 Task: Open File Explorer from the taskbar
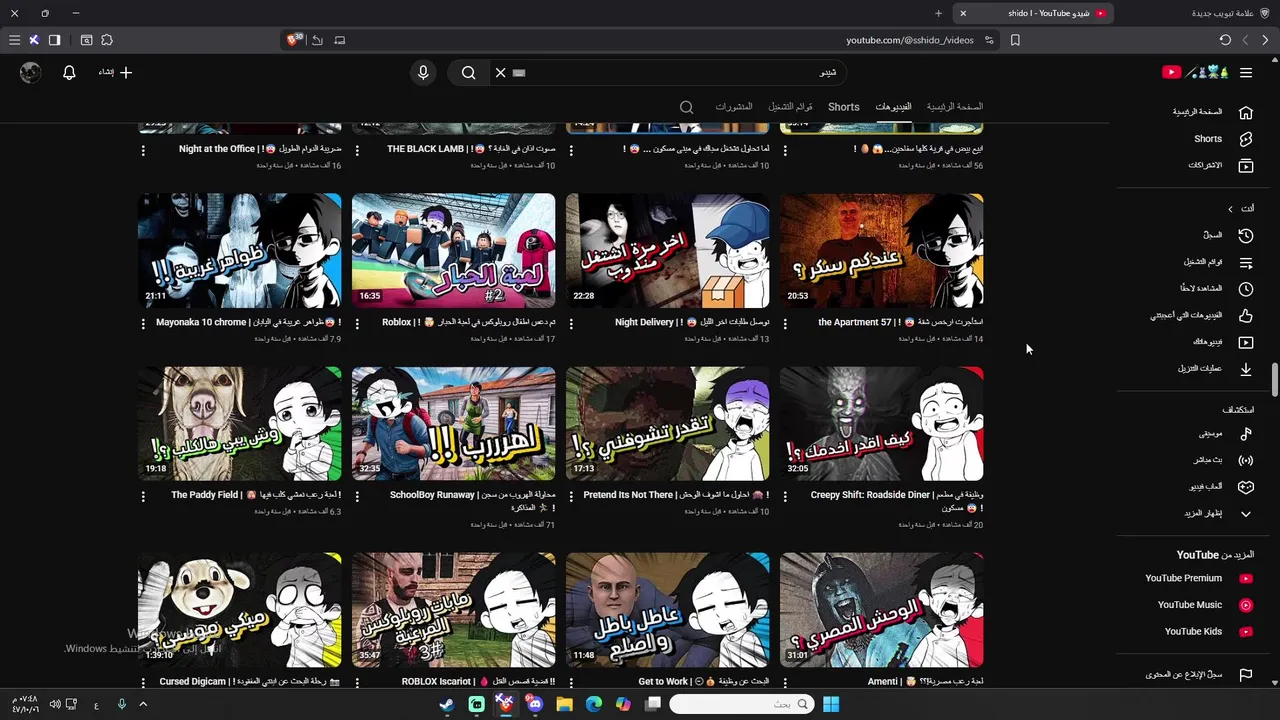coord(564,704)
